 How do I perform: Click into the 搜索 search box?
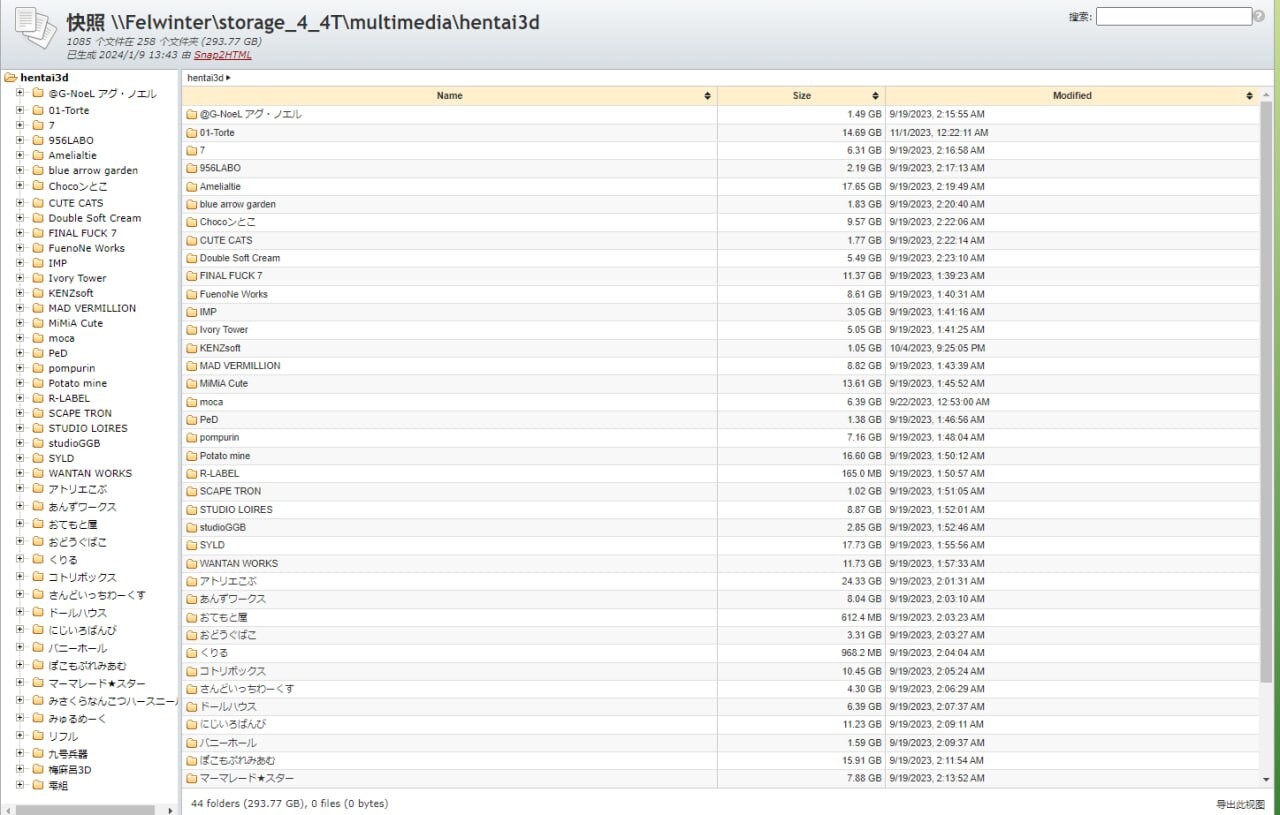1173,16
